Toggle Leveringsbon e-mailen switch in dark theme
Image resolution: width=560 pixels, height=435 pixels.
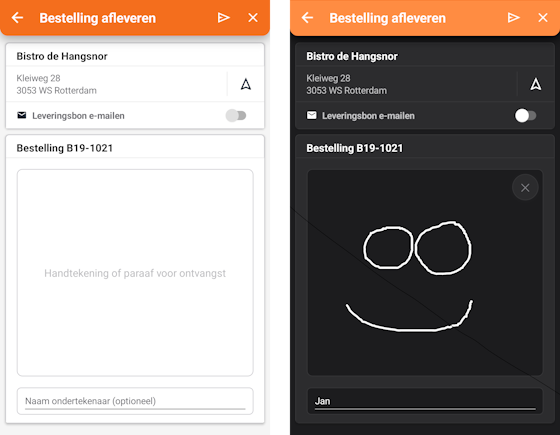[525, 115]
